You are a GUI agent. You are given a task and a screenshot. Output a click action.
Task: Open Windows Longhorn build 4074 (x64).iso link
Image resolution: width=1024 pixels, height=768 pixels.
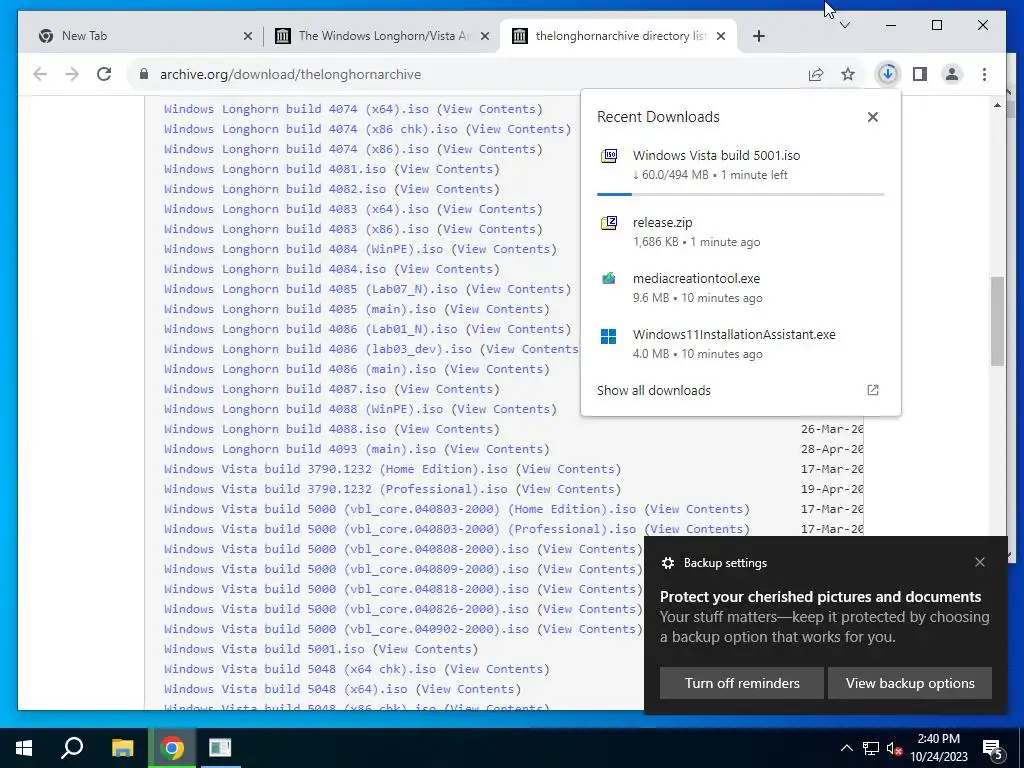pos(296,109)
